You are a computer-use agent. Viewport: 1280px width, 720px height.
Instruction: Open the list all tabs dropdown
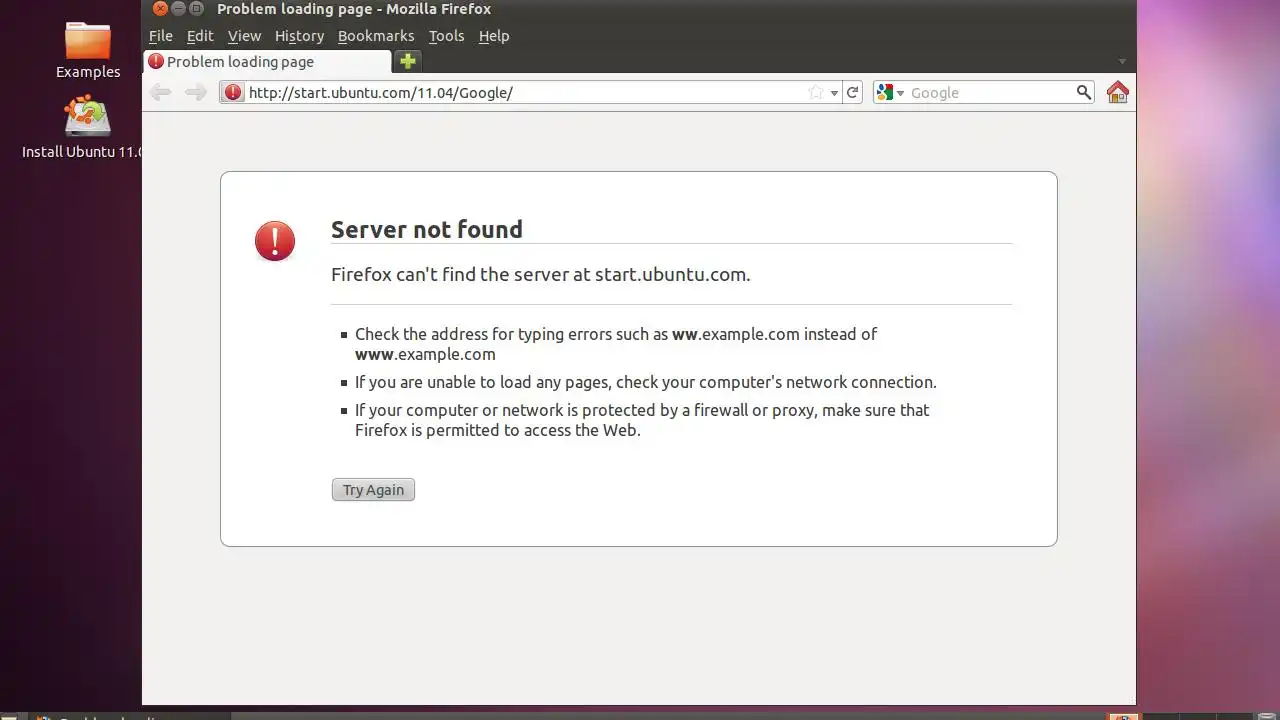coord(1122,62)
